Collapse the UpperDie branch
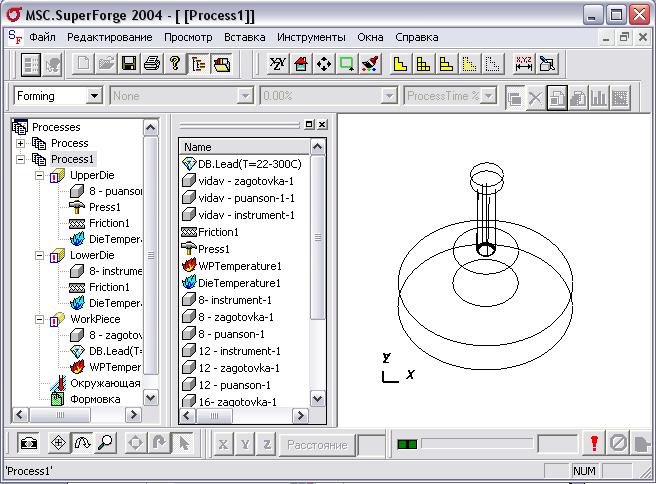Image resolution: width=656 pixels, height=484 pixels. click(x=39, y=175)
